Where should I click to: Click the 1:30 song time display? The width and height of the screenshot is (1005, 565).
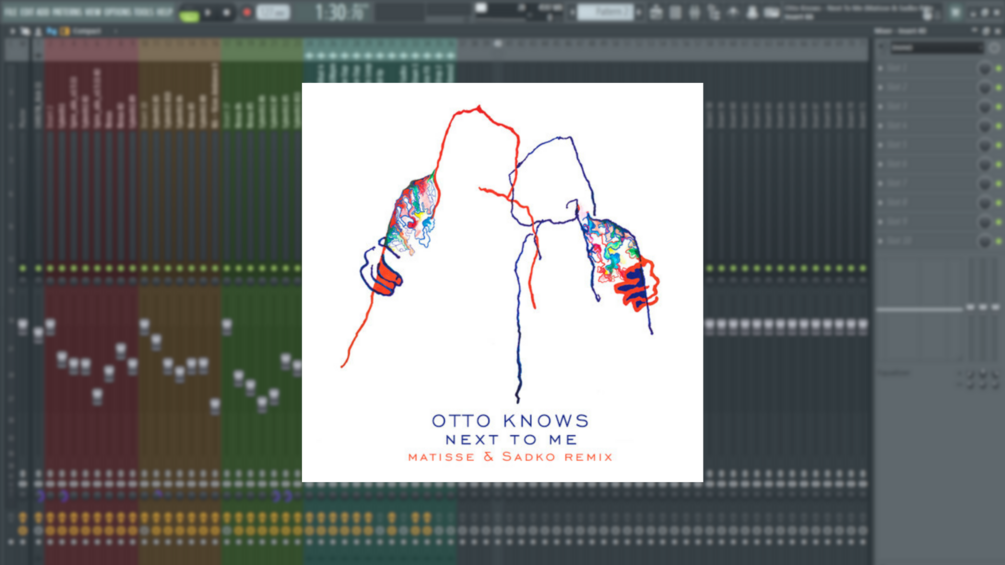[342, 12]
